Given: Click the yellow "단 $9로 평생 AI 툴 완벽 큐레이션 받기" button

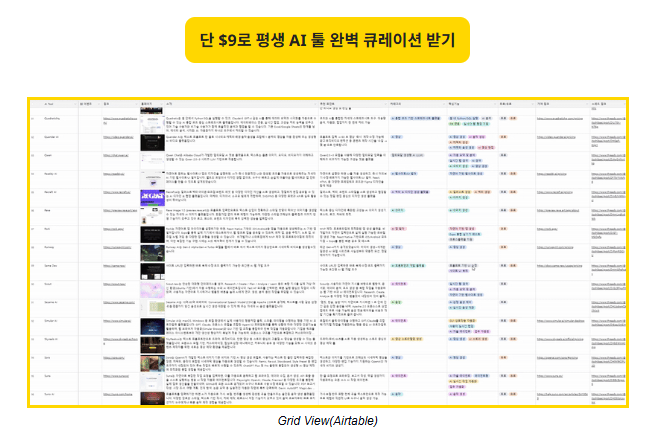Looking at the screenshot, I should click(327, 40).
